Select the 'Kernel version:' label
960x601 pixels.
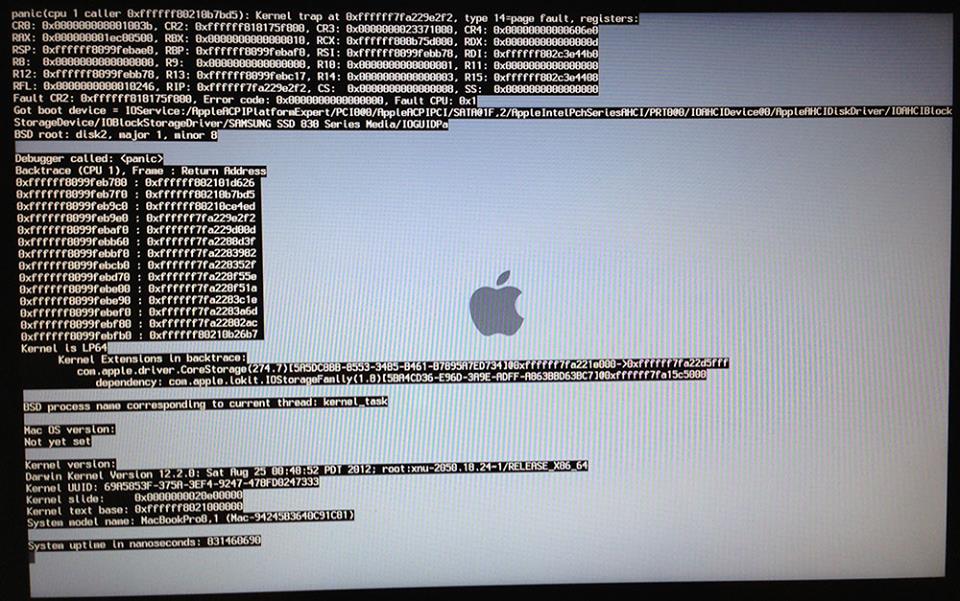70,465
